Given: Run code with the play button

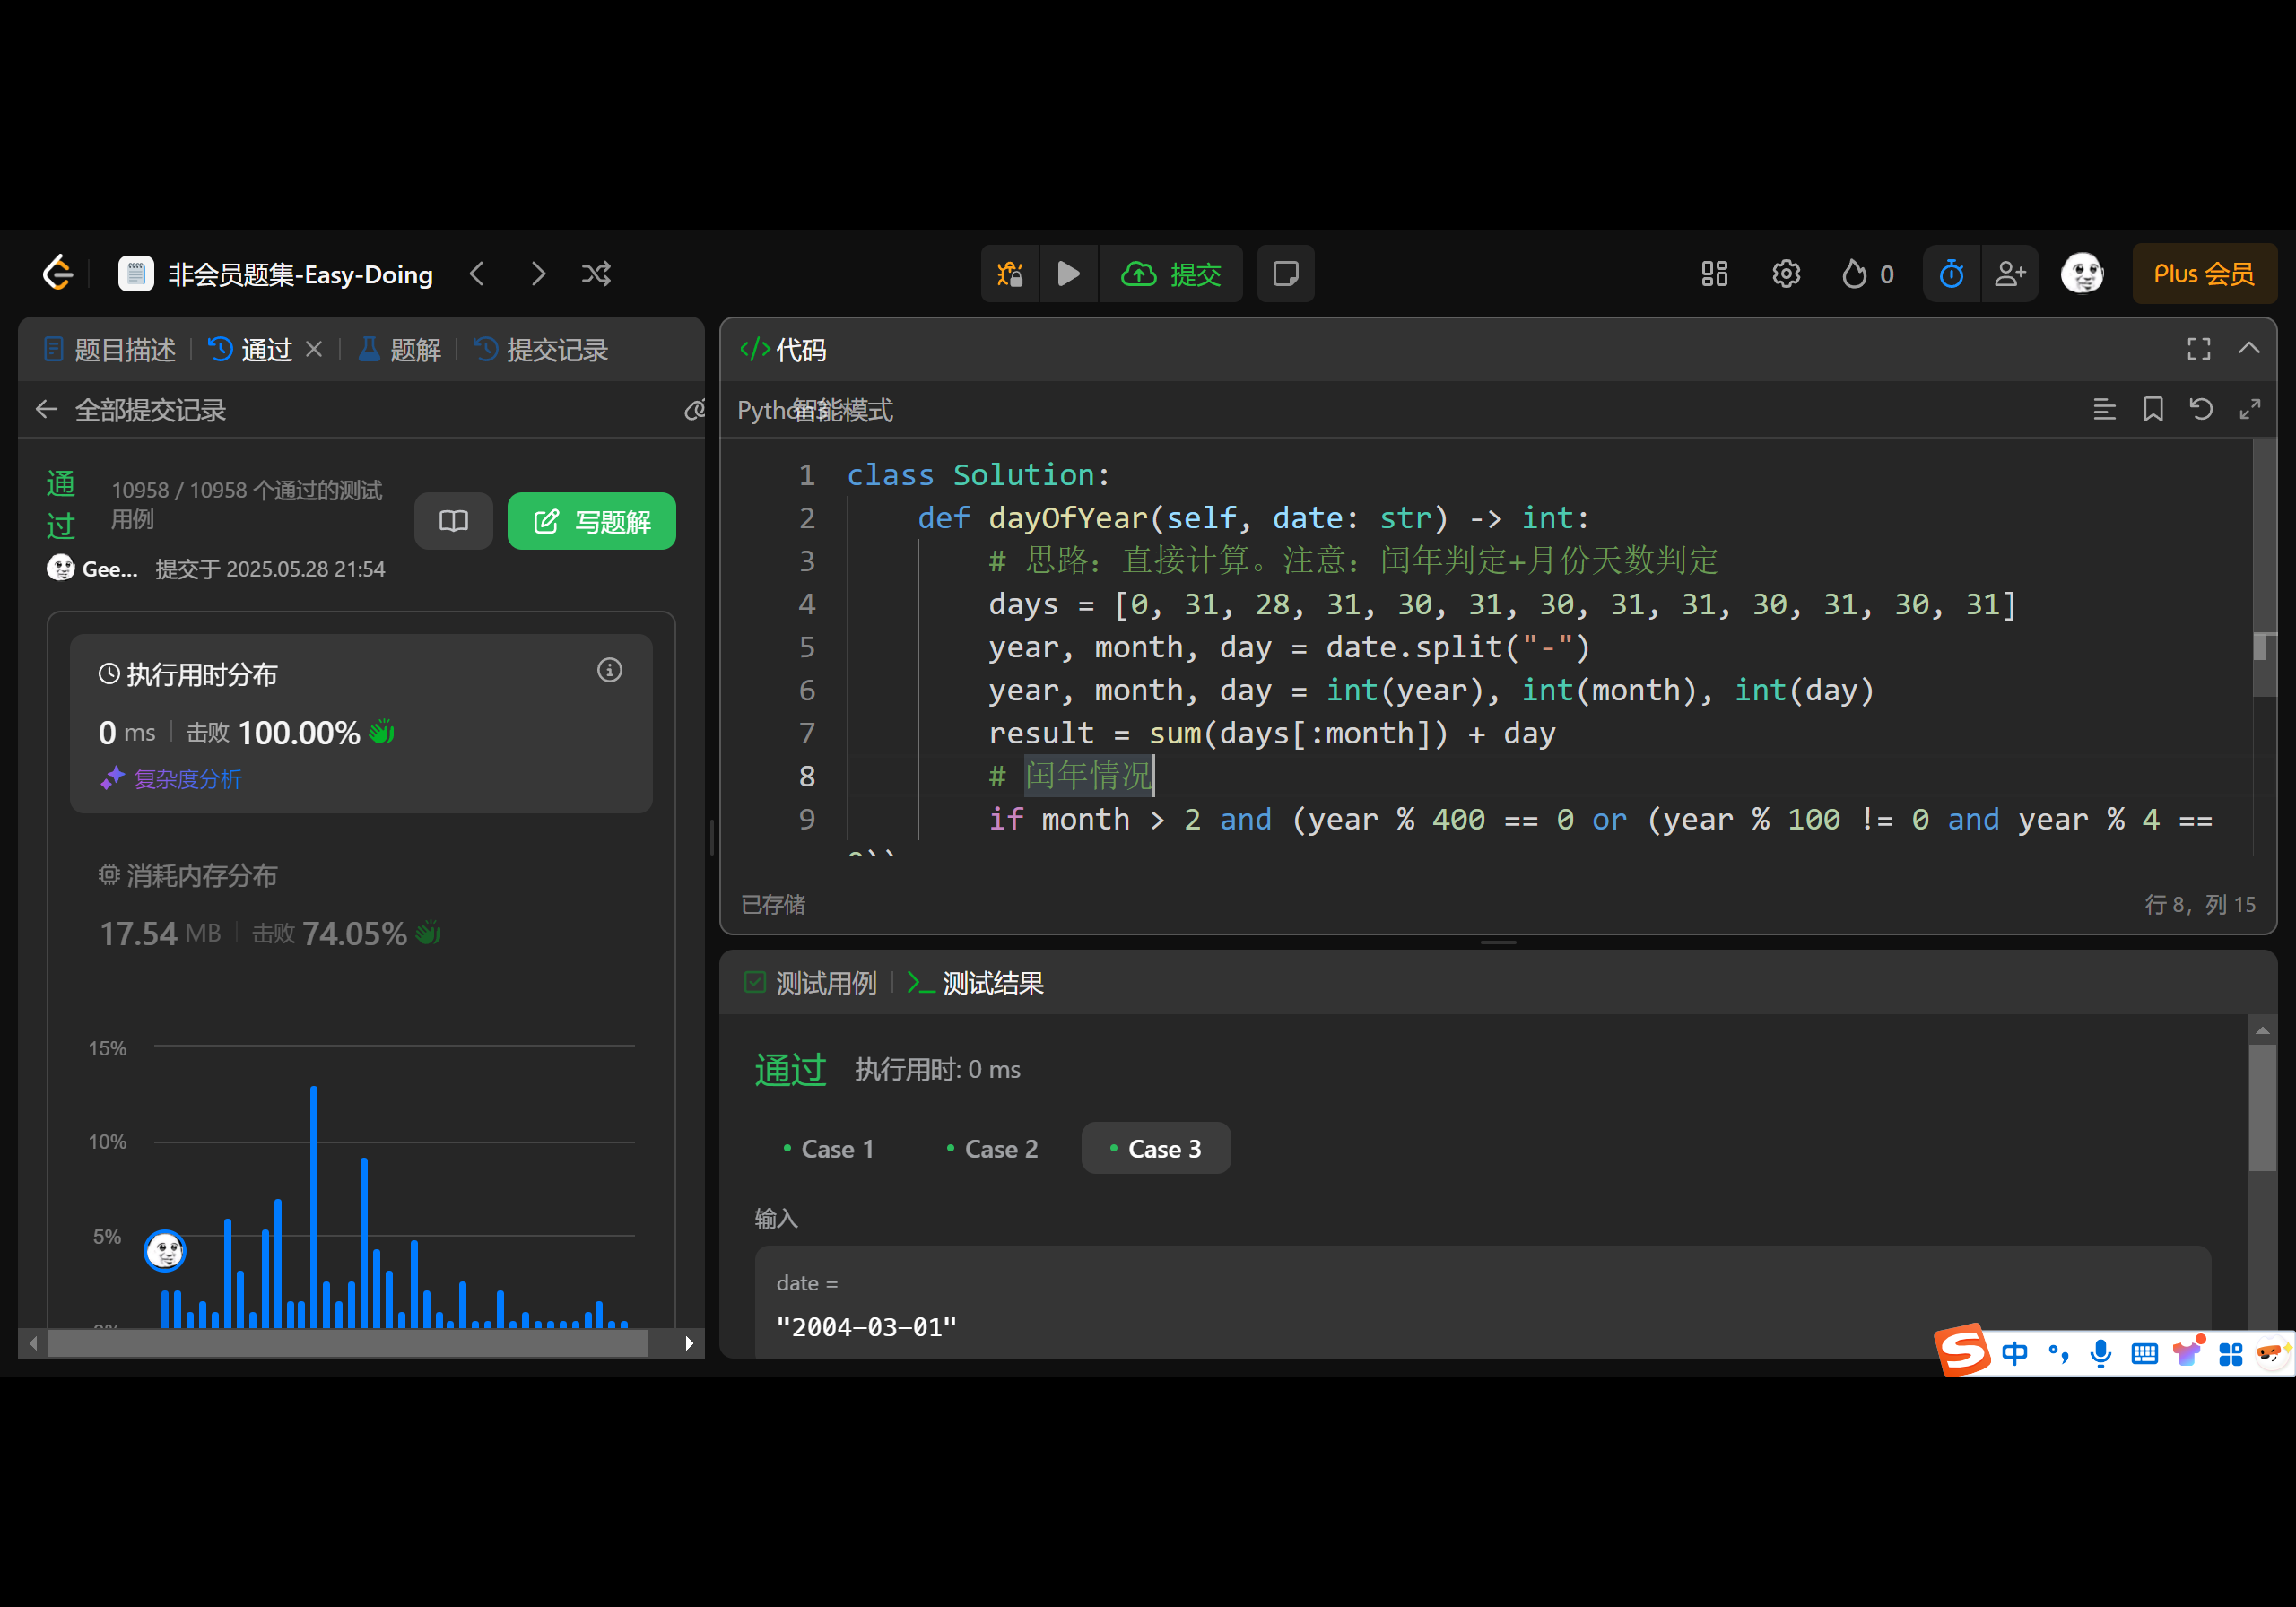Looking at the screenshot, I should 1068,274.
